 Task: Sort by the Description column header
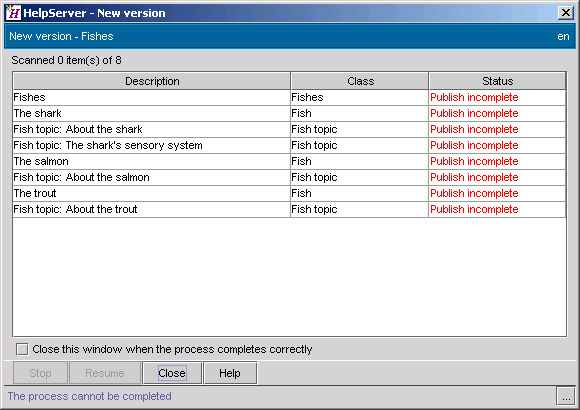click(x=152, y=81)
